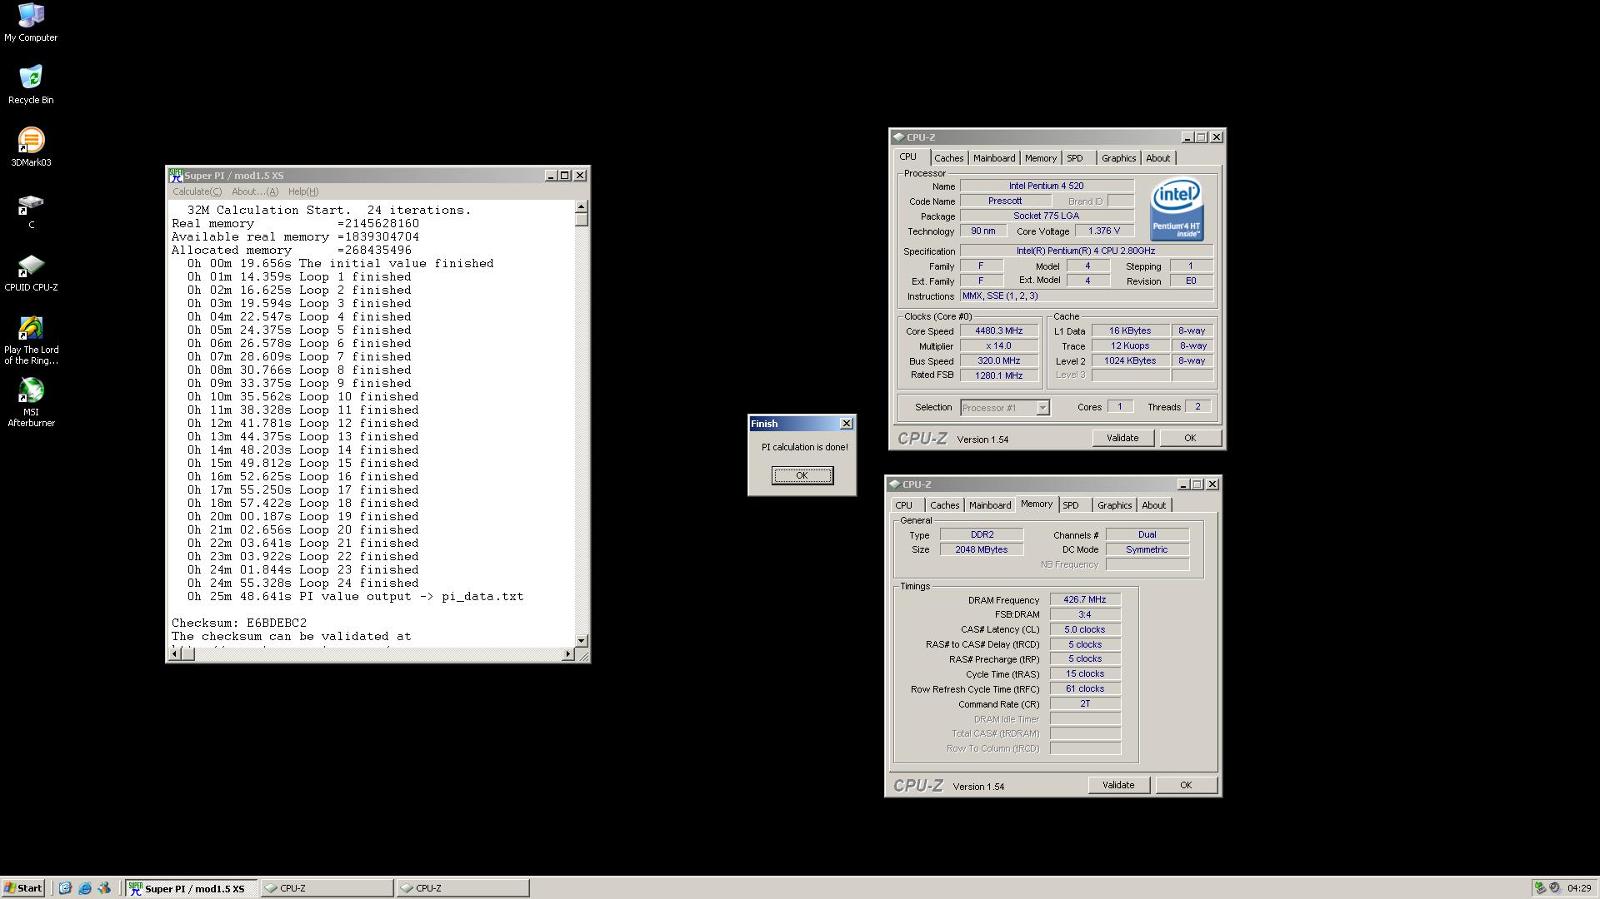Select SPD tab in lower CPU-Z
This screenshot has height=899, width=1600.
coord(1071,505)
